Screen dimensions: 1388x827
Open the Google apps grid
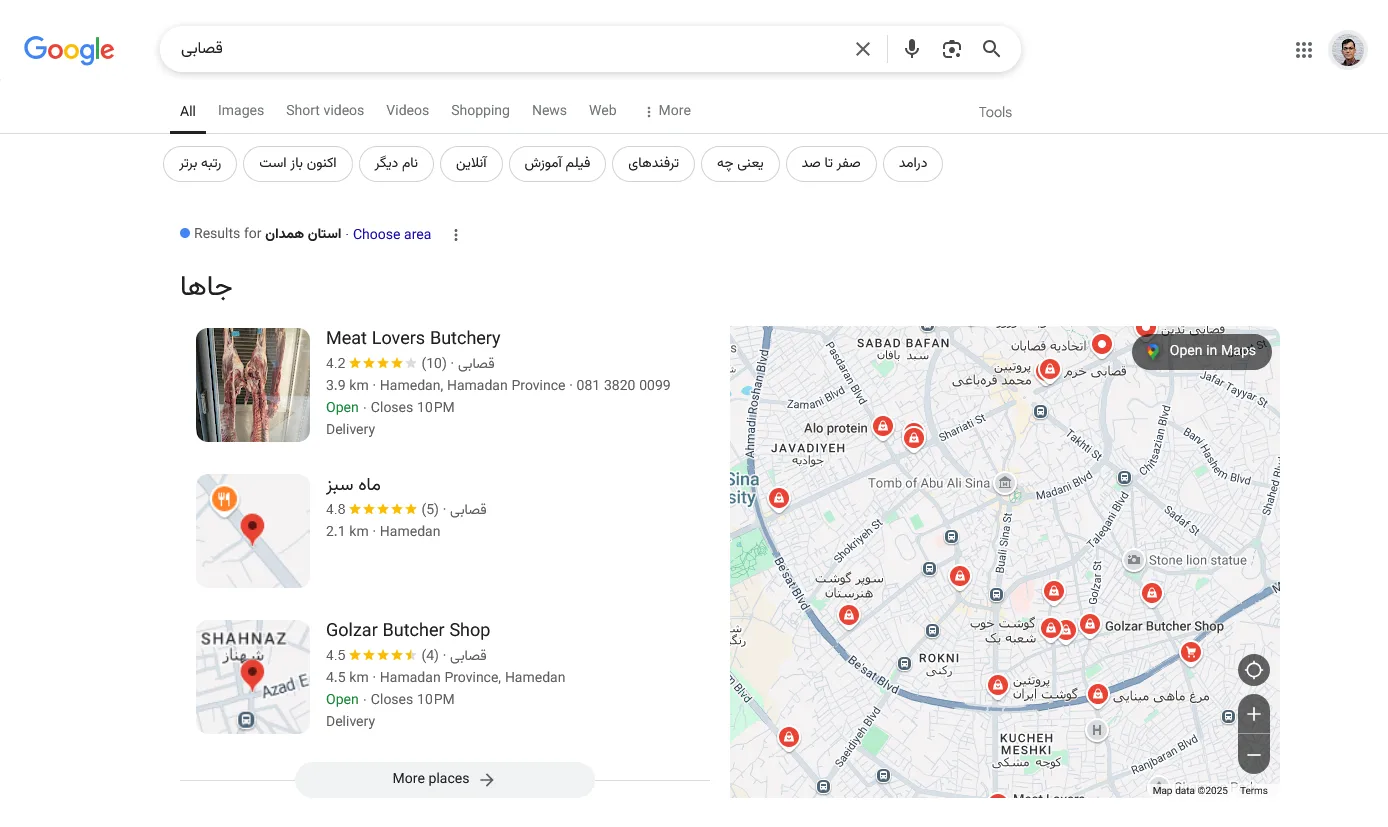(1304, 50)
